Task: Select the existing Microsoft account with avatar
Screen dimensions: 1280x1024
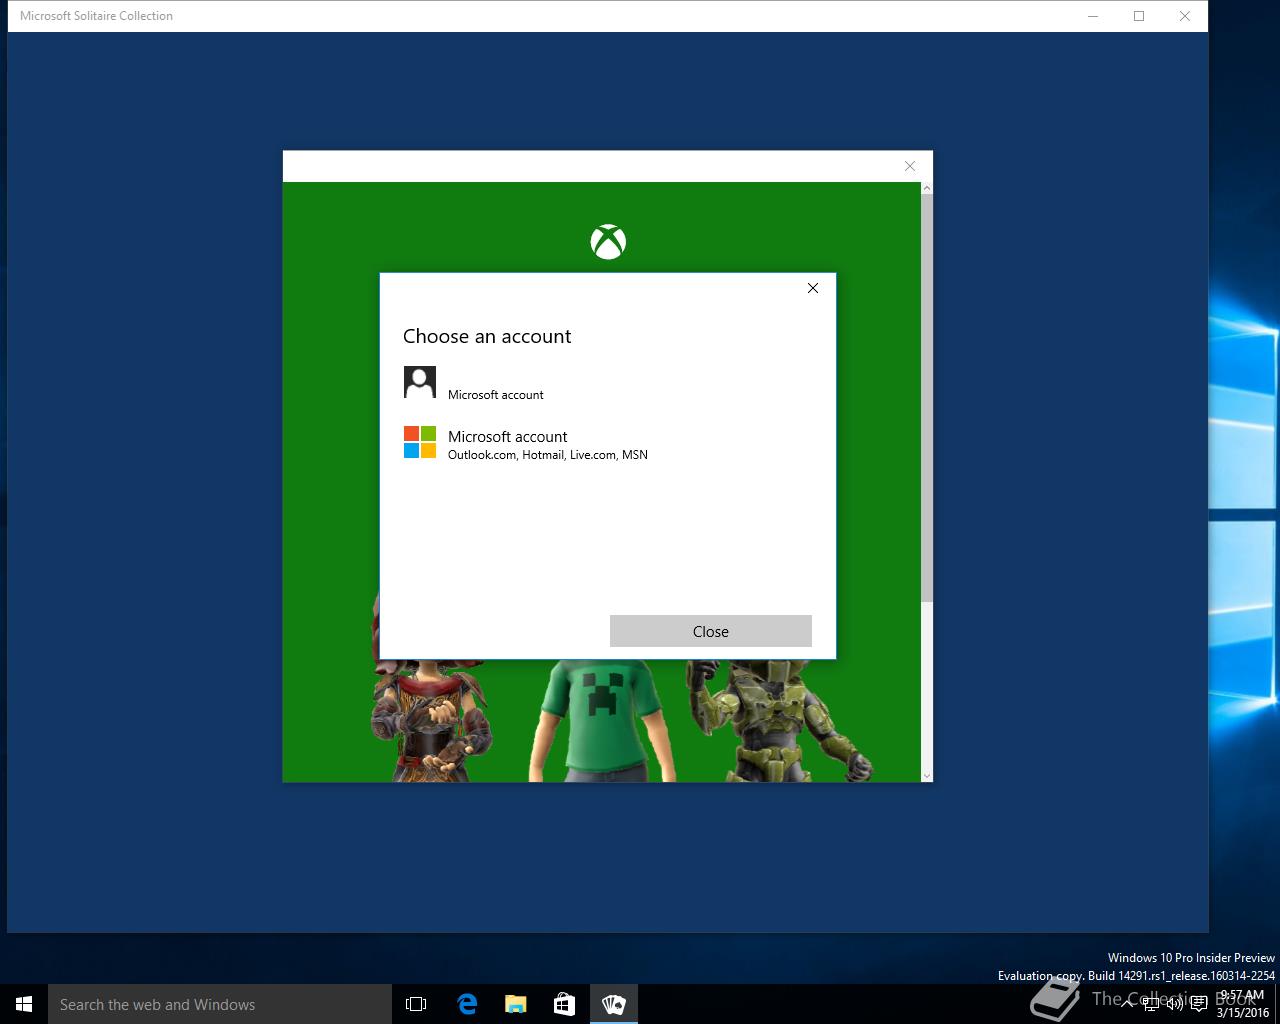Action: point(607,383)
